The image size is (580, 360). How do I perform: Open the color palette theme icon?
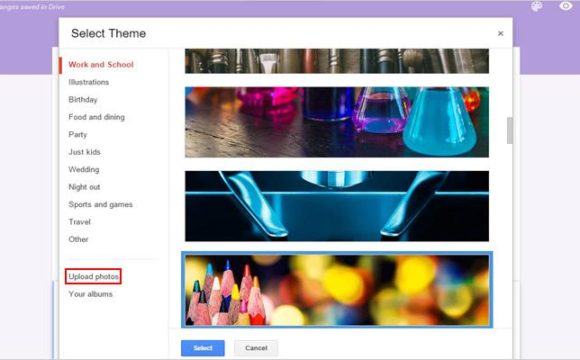point(537,6)
